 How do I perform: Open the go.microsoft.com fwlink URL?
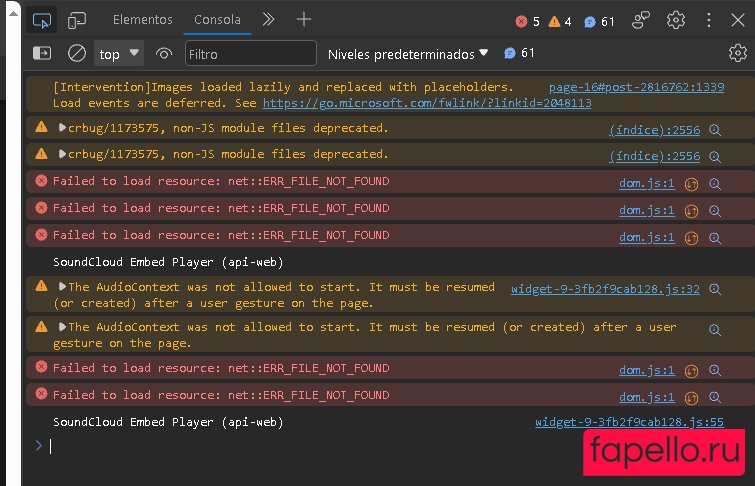tap(427, 103)
